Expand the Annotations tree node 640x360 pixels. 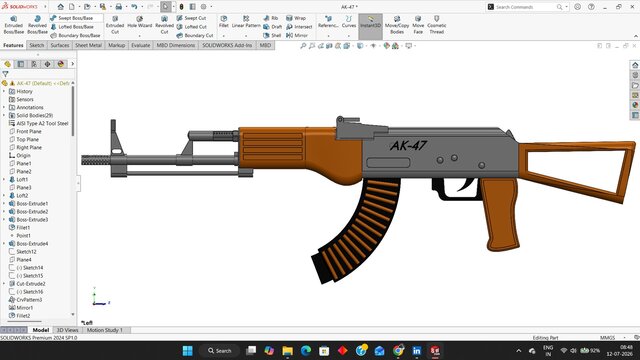tap(4, 107)
